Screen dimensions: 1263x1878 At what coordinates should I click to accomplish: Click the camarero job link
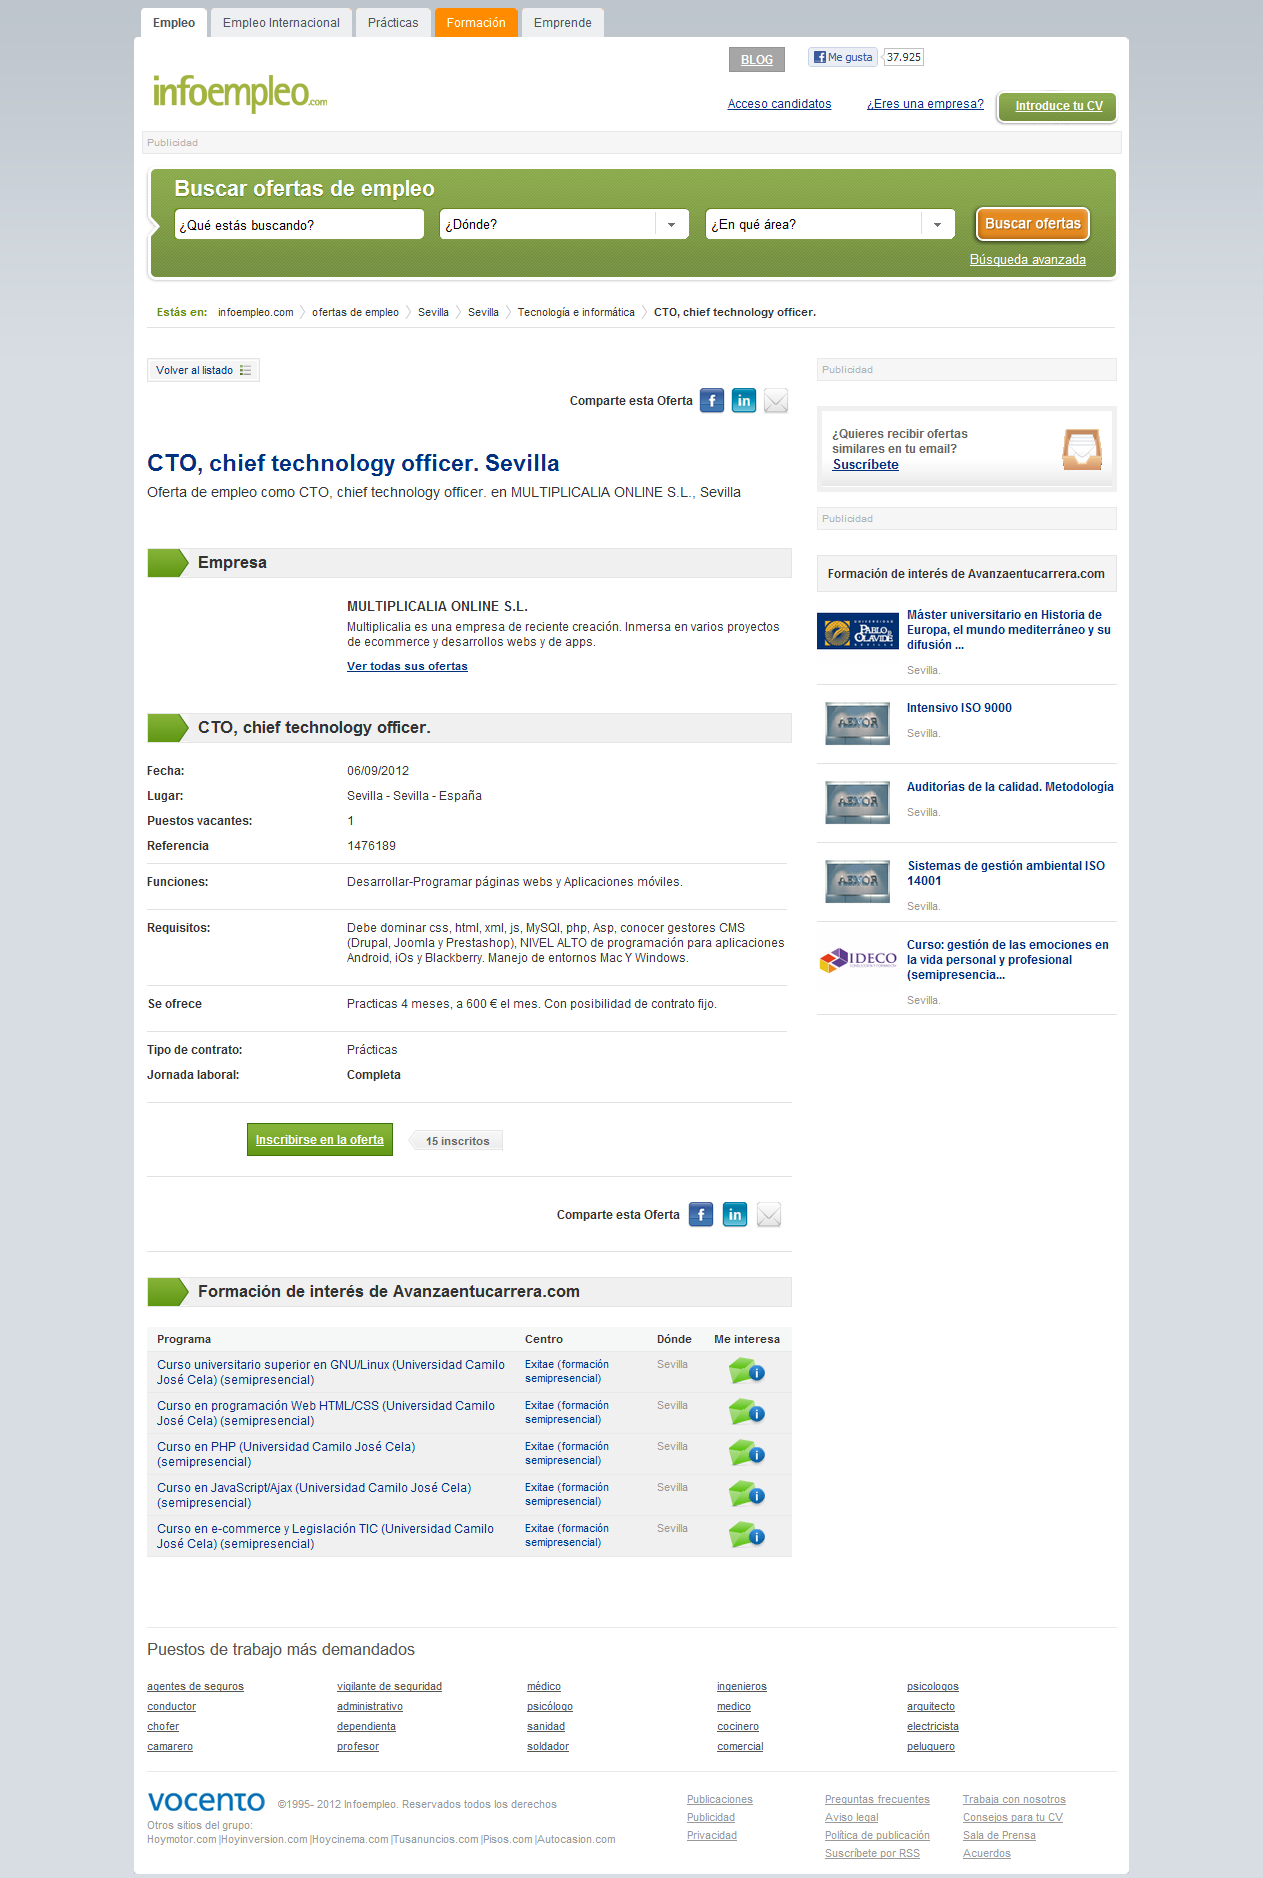click(170, 1747)
